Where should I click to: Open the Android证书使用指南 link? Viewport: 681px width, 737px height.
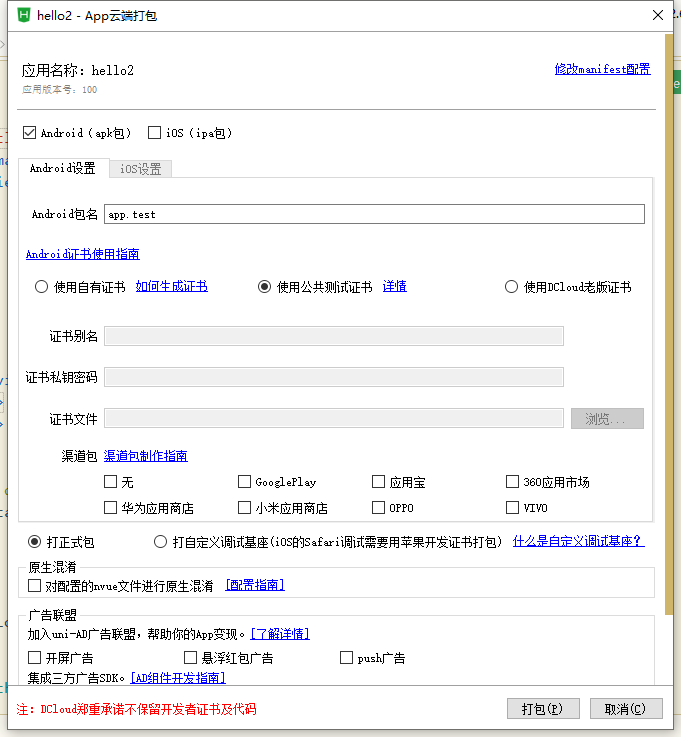[83, 254]
